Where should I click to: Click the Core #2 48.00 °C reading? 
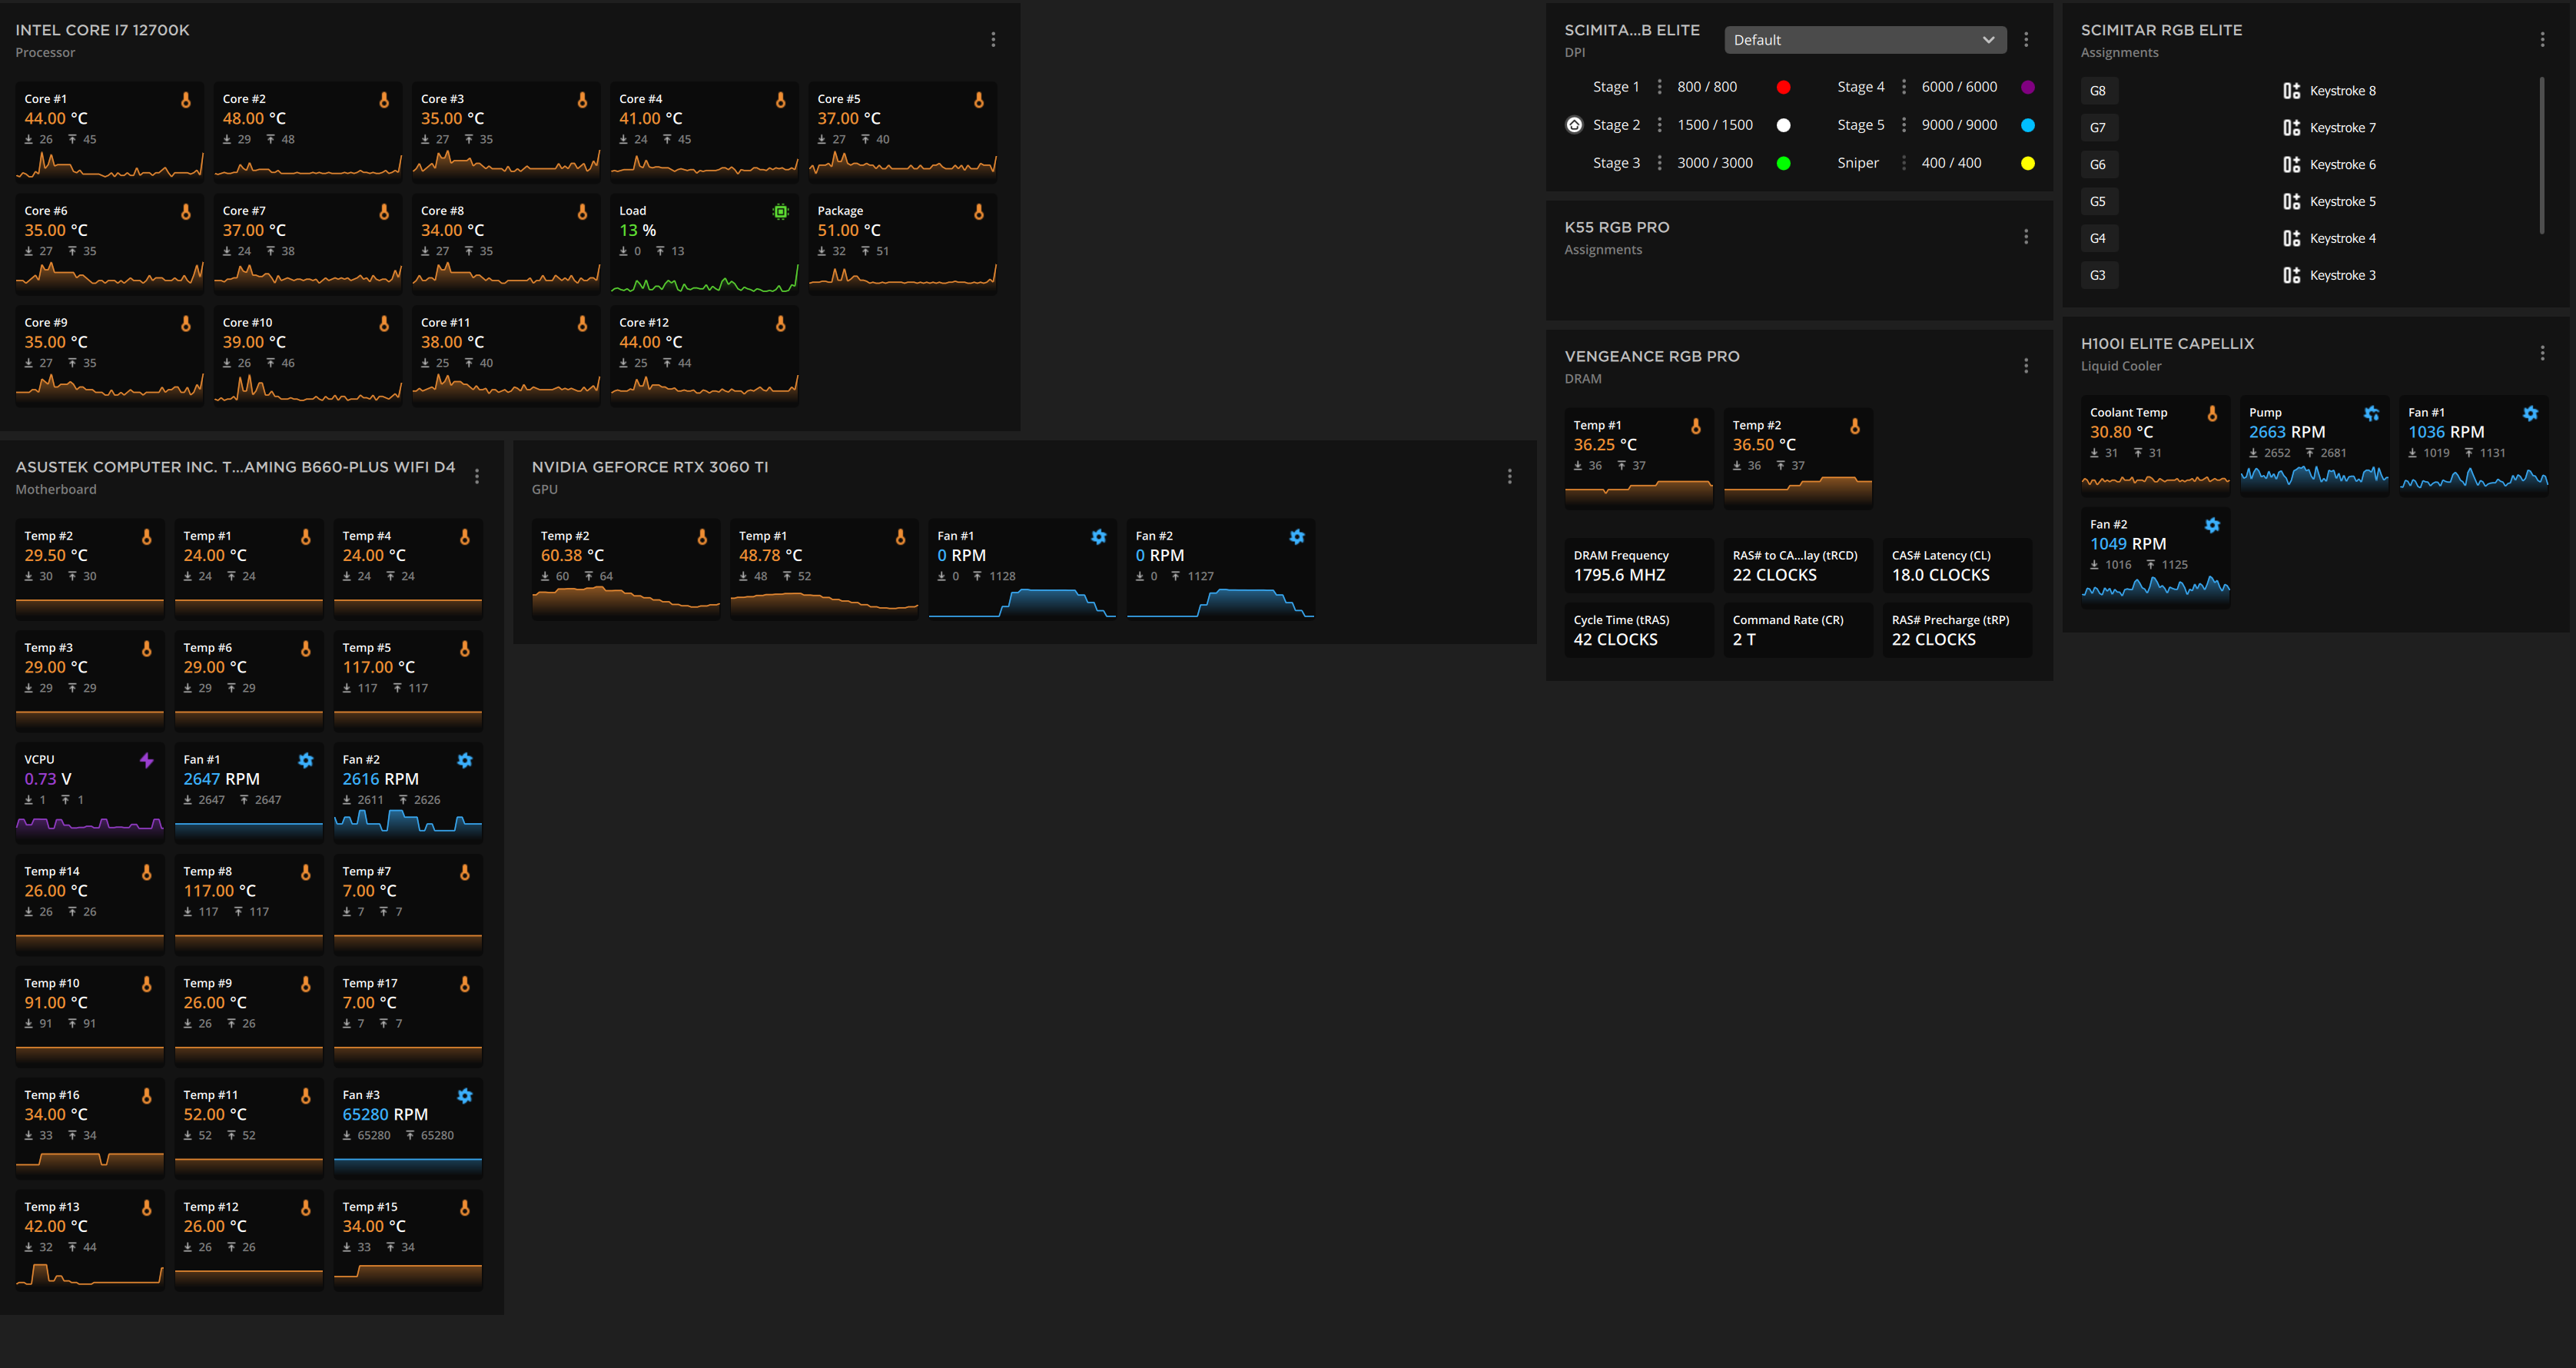pos(254,118)
